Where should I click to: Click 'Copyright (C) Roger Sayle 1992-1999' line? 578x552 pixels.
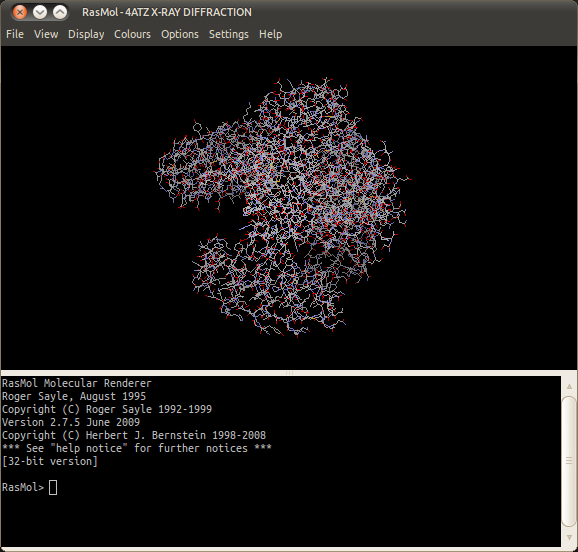pyautogui.click(x=107, y=409)
